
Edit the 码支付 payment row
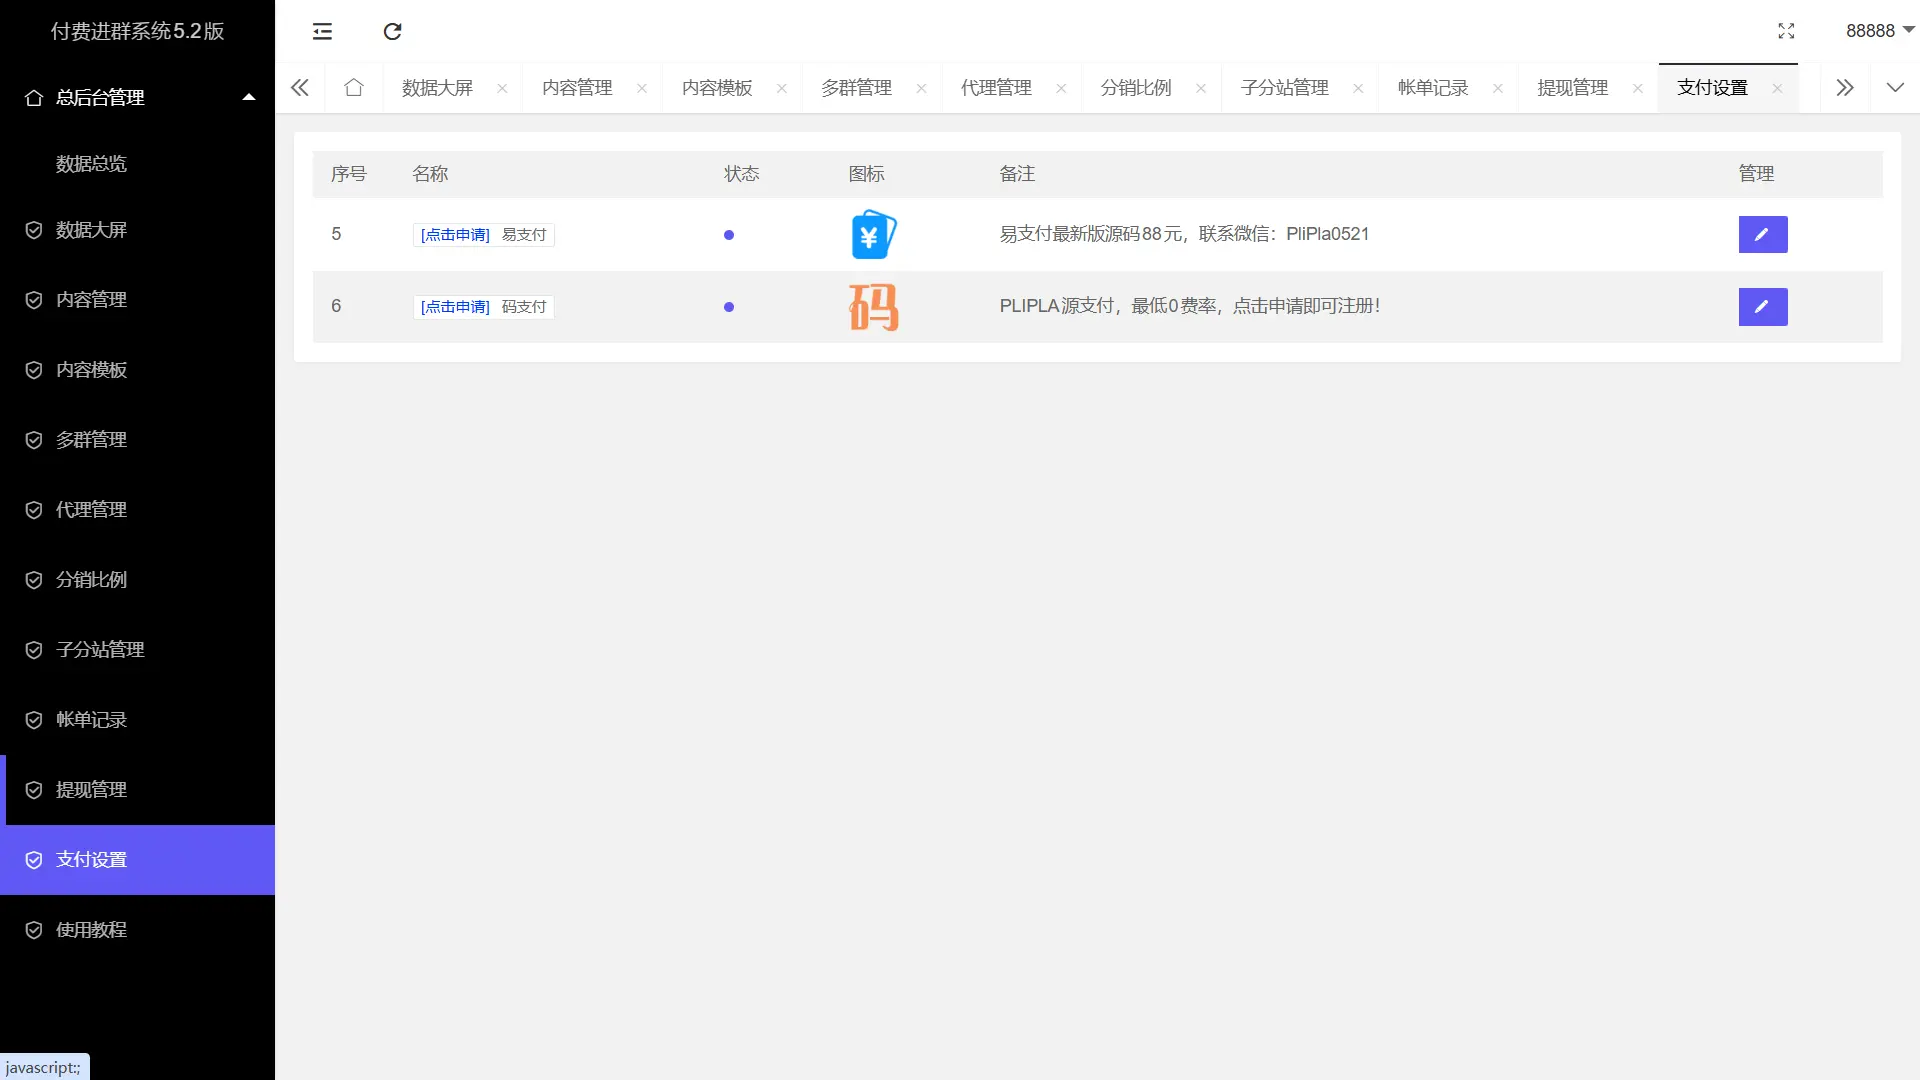pos(1762,307)
